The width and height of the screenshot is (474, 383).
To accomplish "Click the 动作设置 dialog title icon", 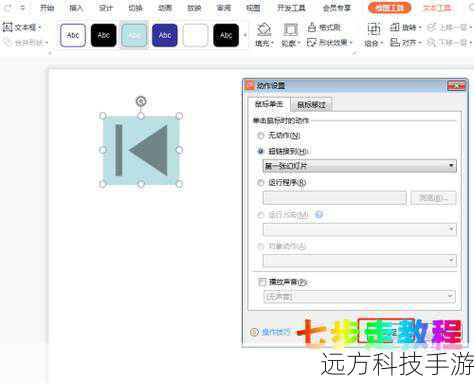I will (x=249, y=85).
